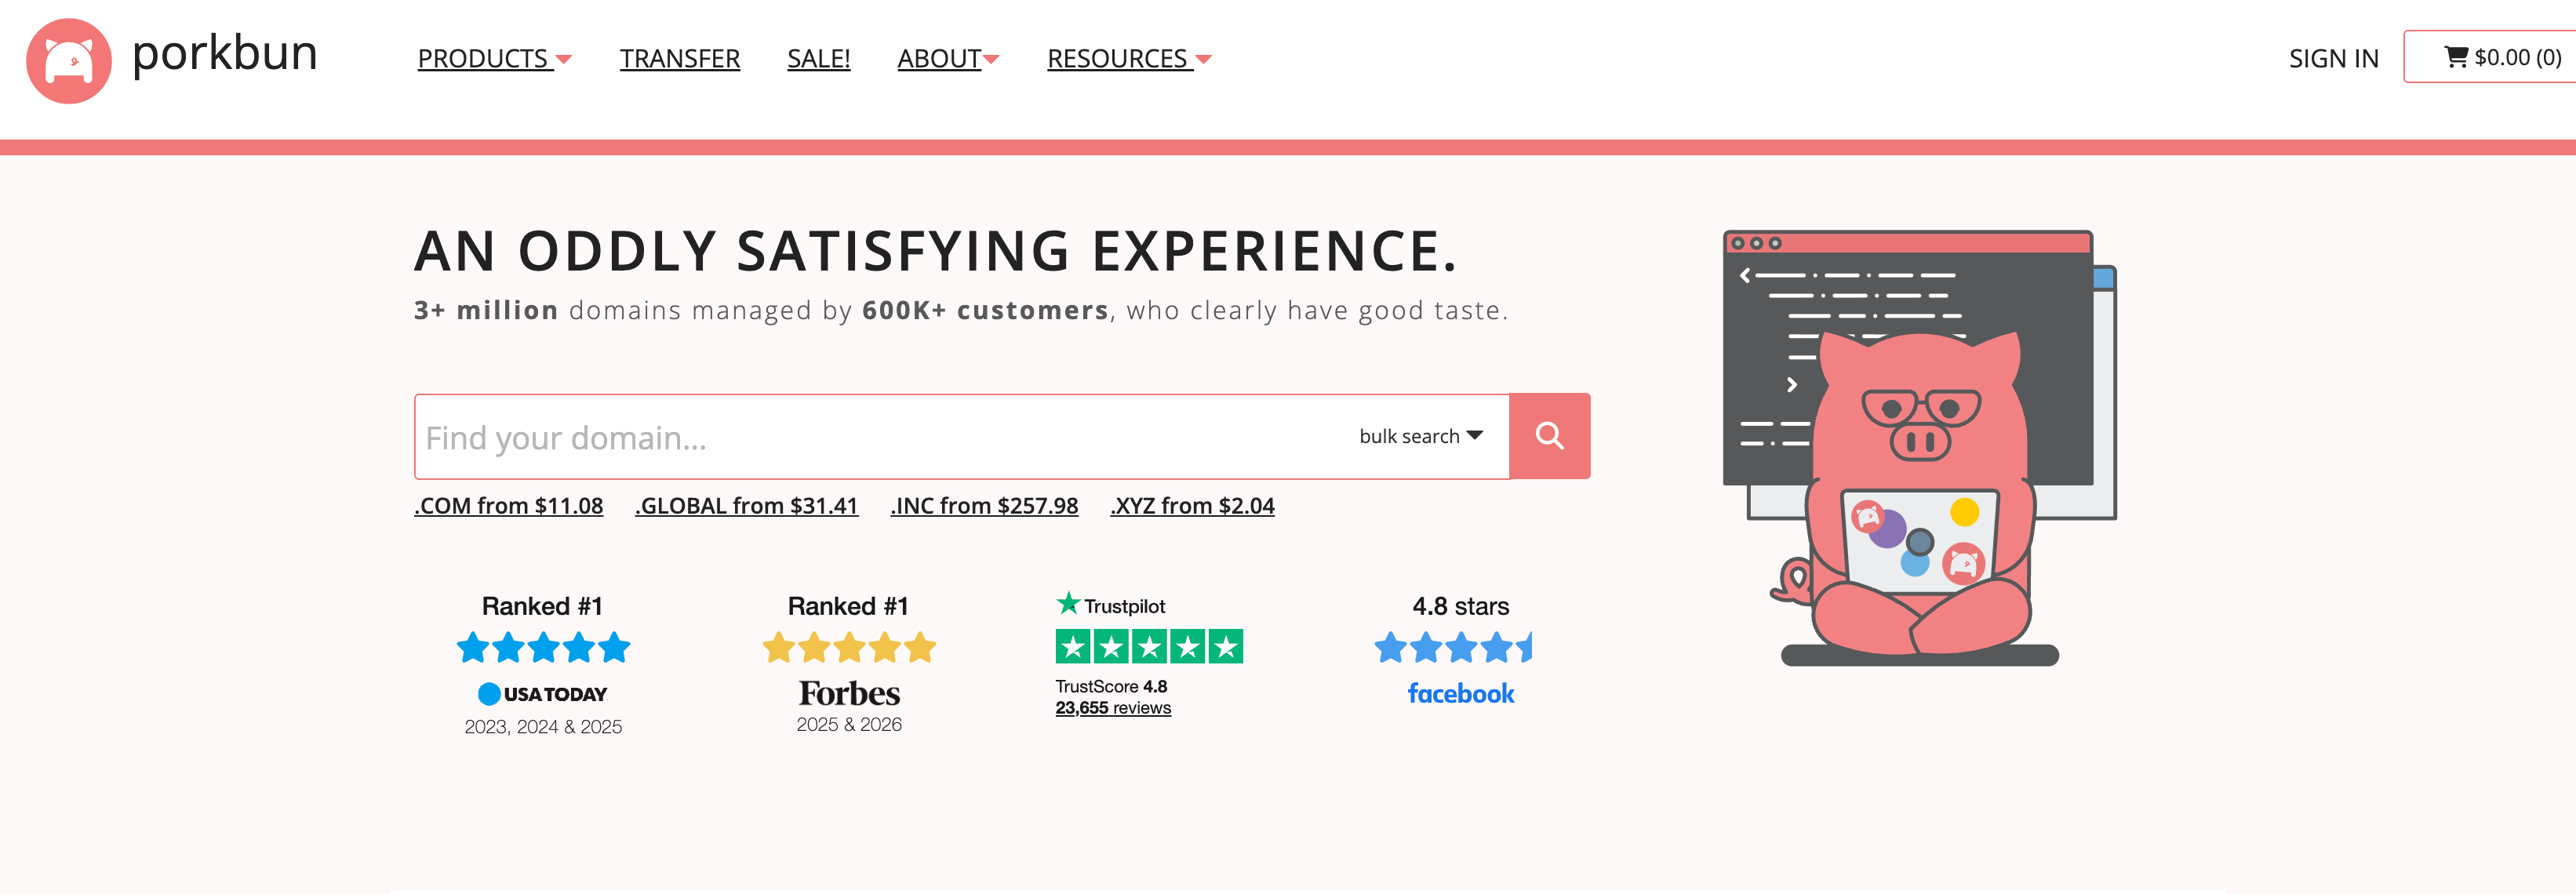The height and width of the screenshot is (894, 2576).
Task: Click the Ranked #1 text above USA Today
Action: (542, 606)
